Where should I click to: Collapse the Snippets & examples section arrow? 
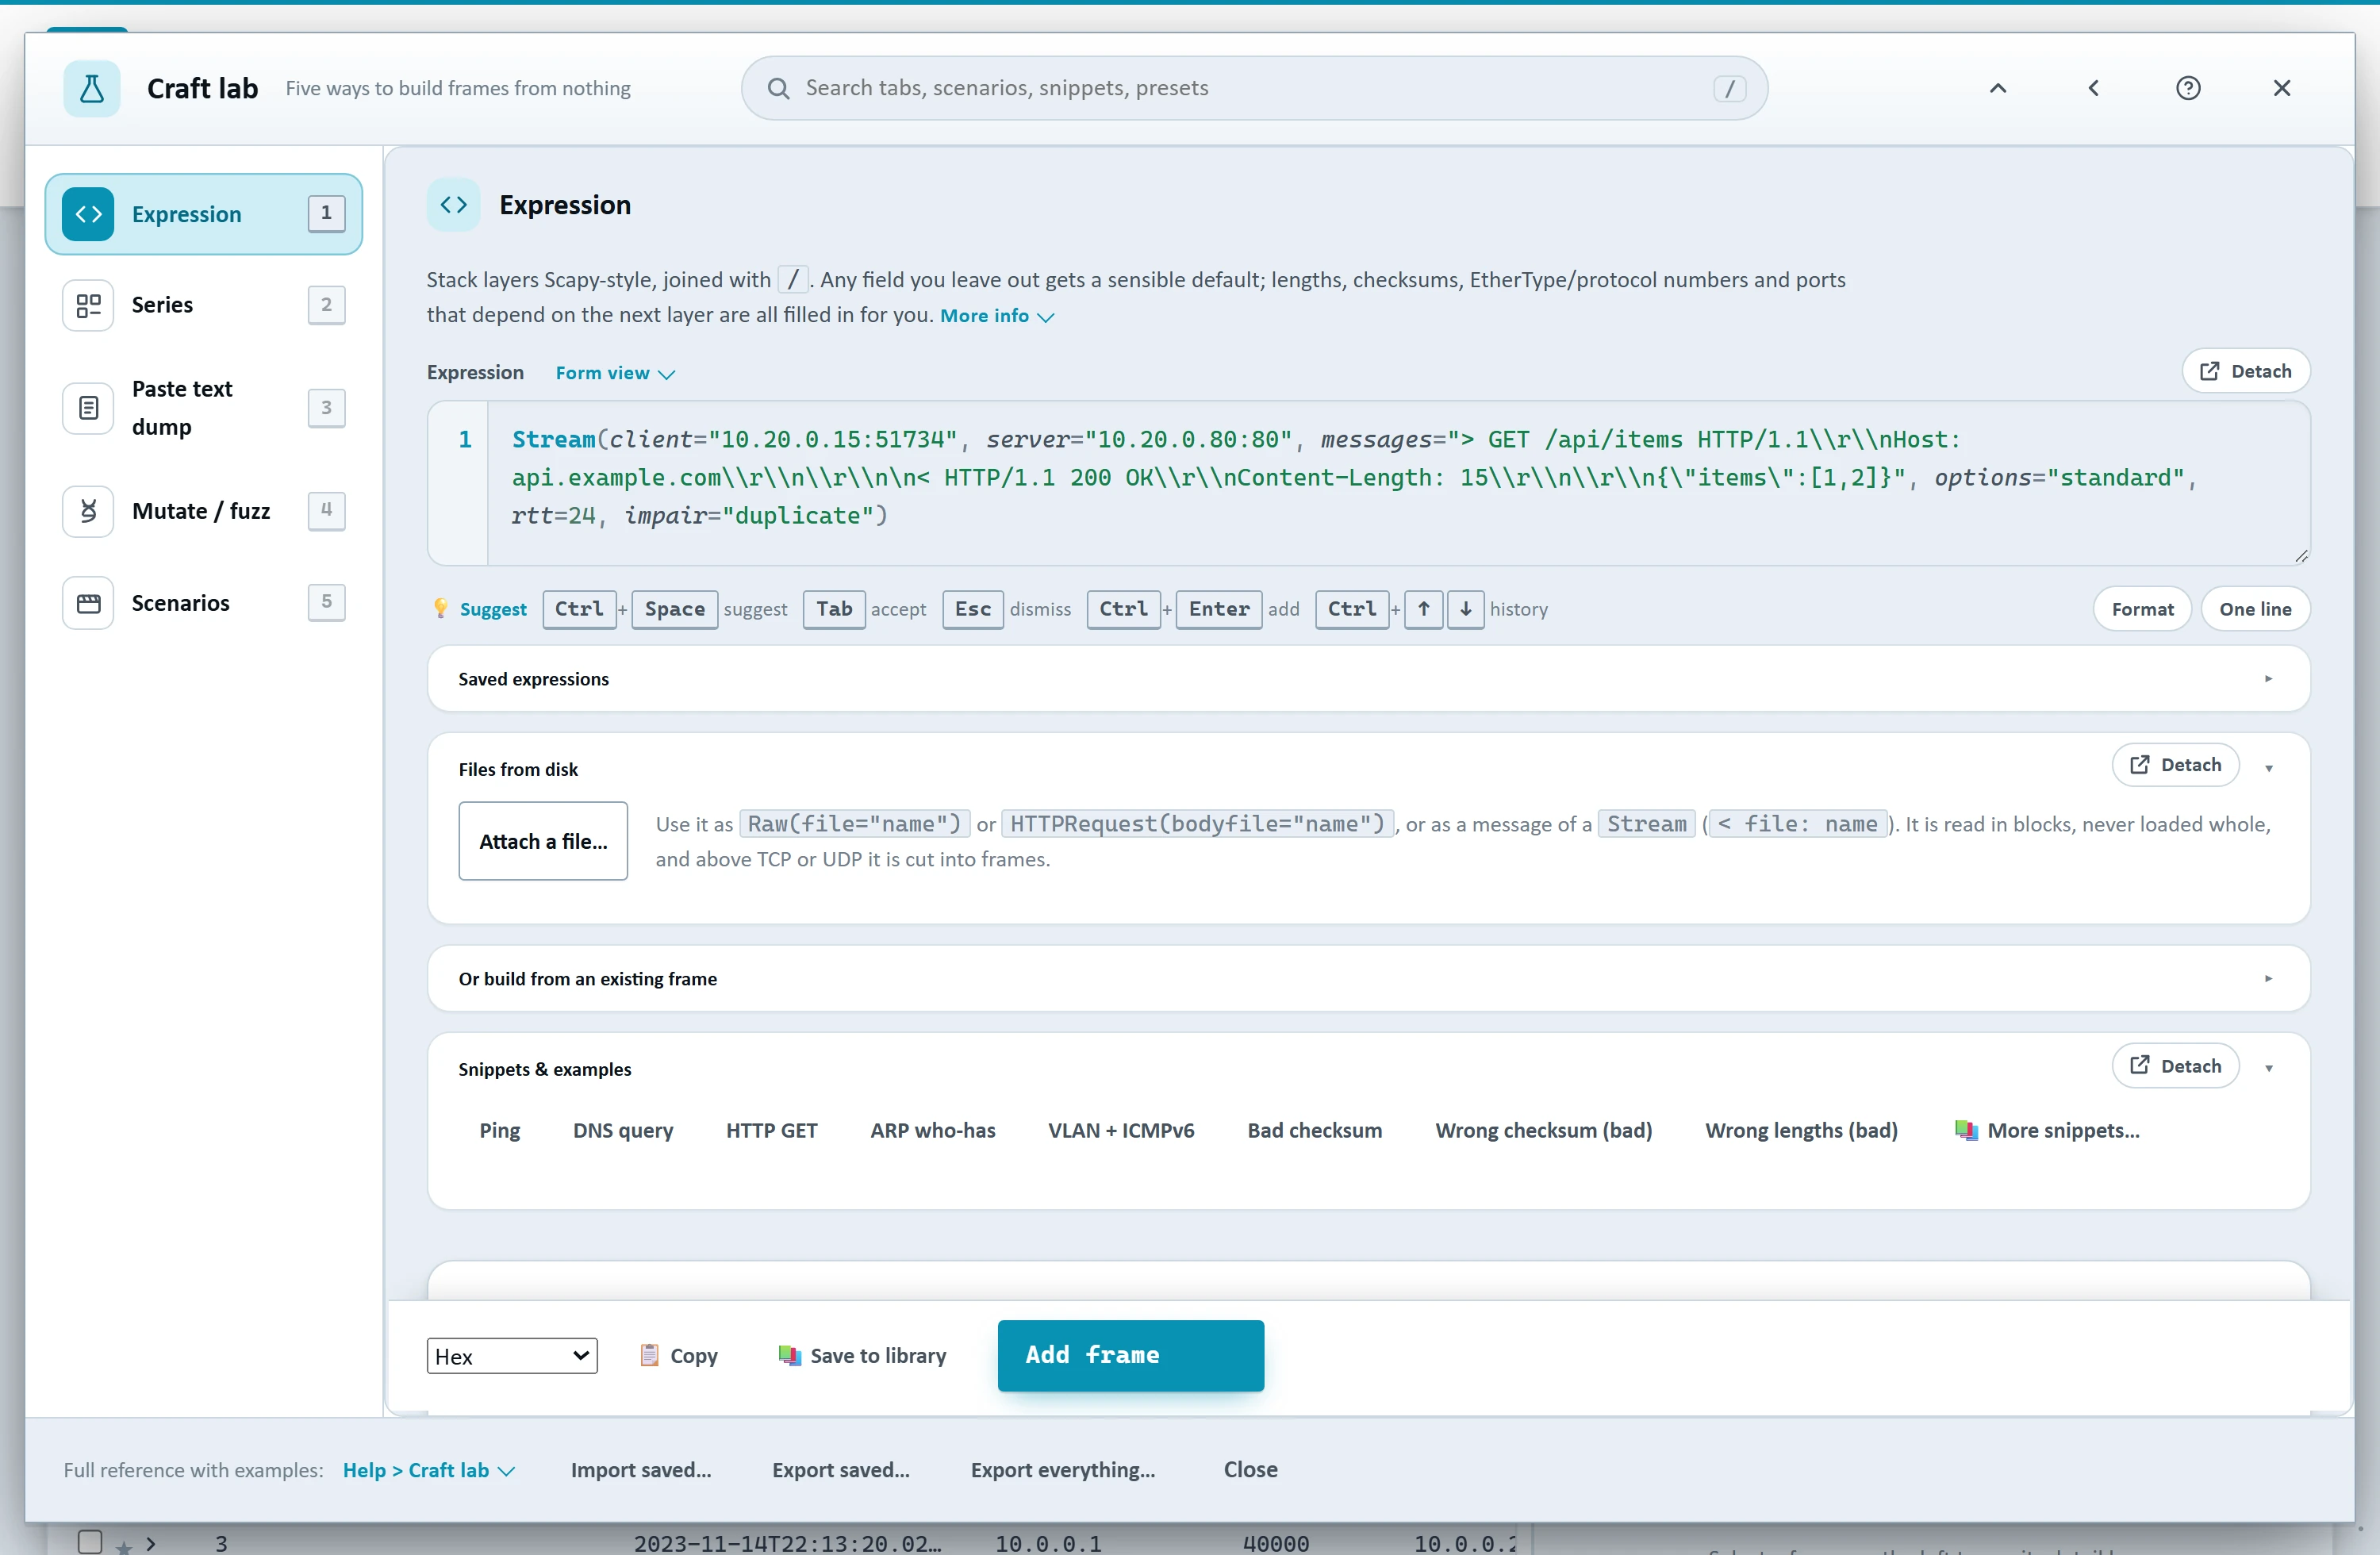click(x=2269, y=1068)
